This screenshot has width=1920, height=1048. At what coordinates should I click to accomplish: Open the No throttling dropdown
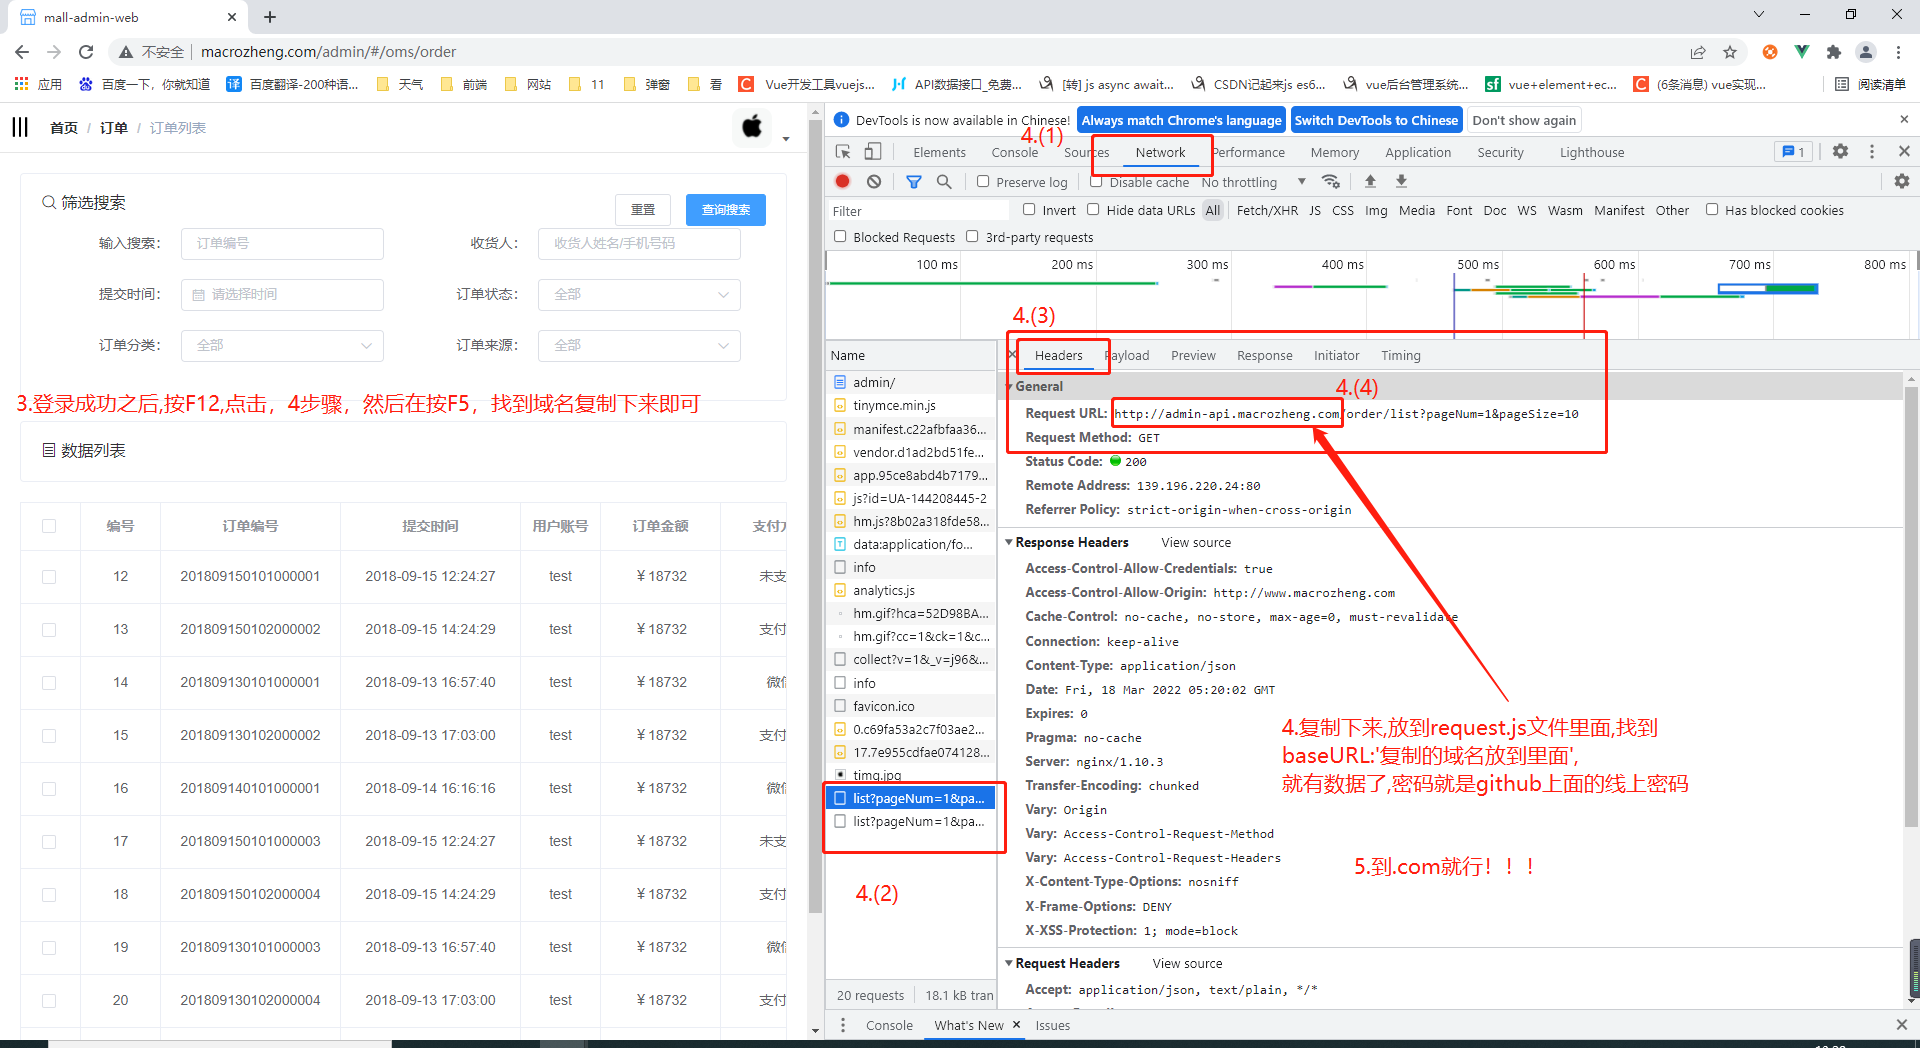pos(1254,182)
